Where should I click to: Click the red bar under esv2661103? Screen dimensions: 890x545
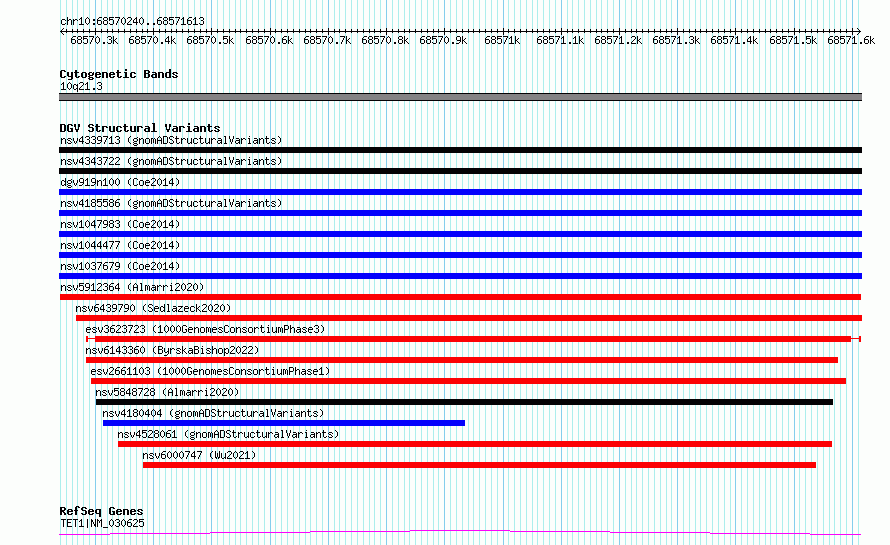[468, 381]
